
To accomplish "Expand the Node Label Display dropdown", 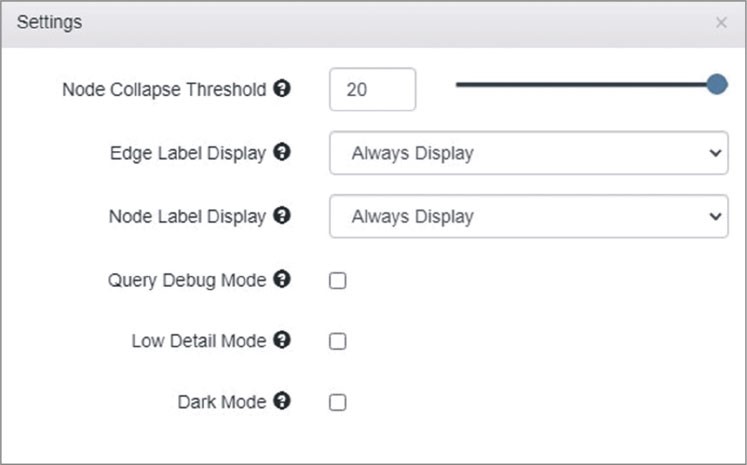I will pos(528,216).
